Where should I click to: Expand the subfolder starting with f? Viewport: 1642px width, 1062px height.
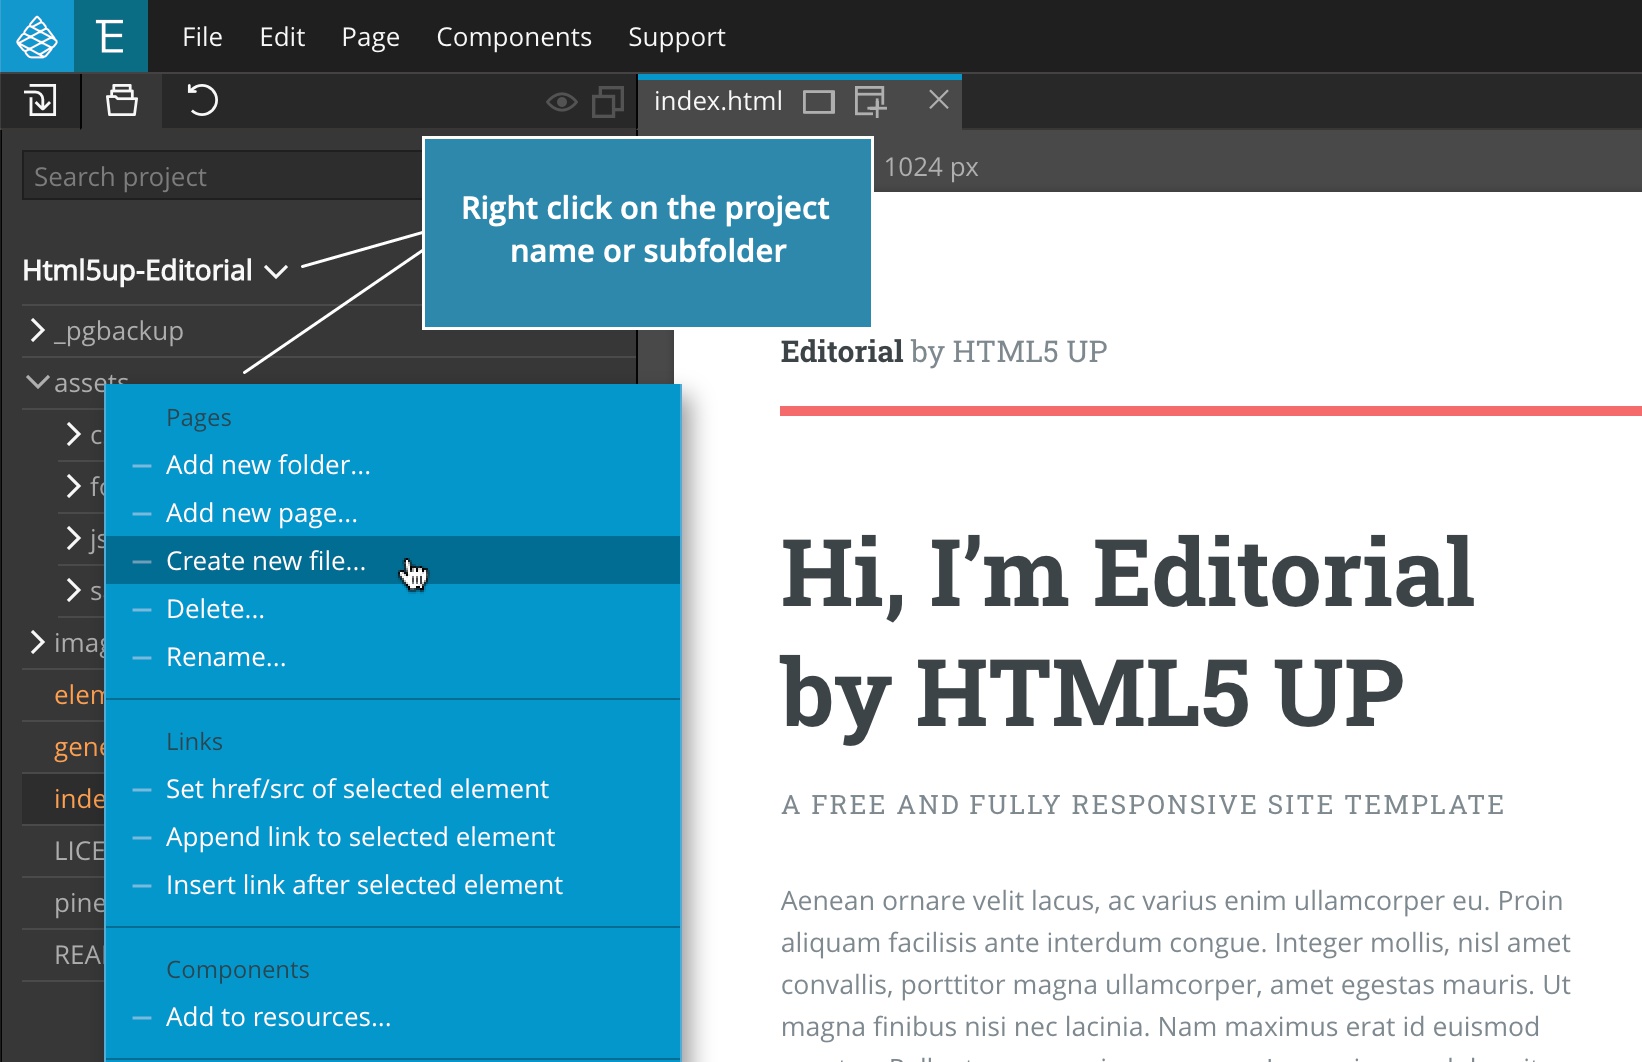[73, 486]
